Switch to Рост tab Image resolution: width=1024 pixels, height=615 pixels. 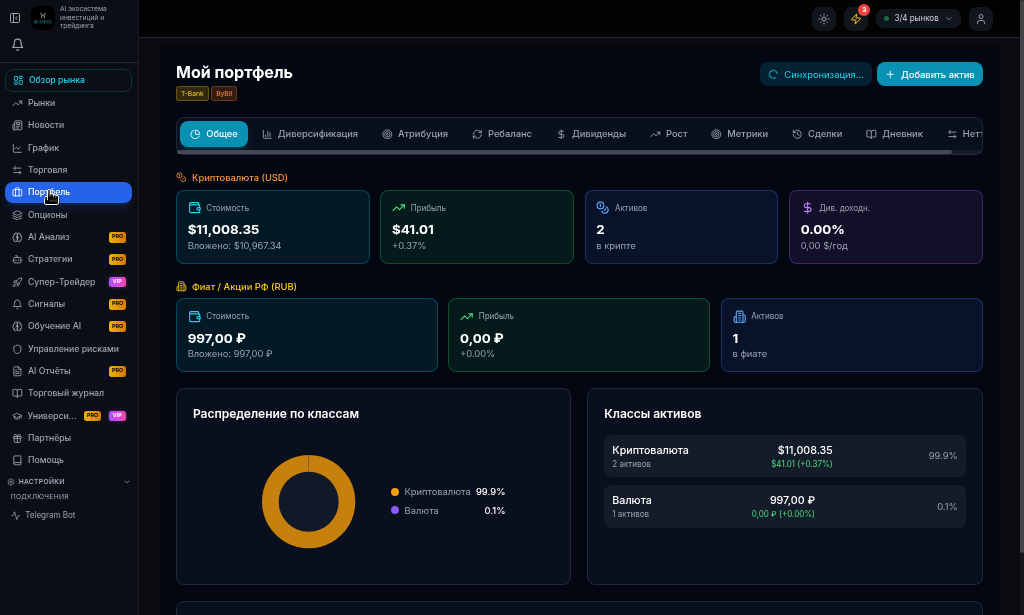click(669, 134)
